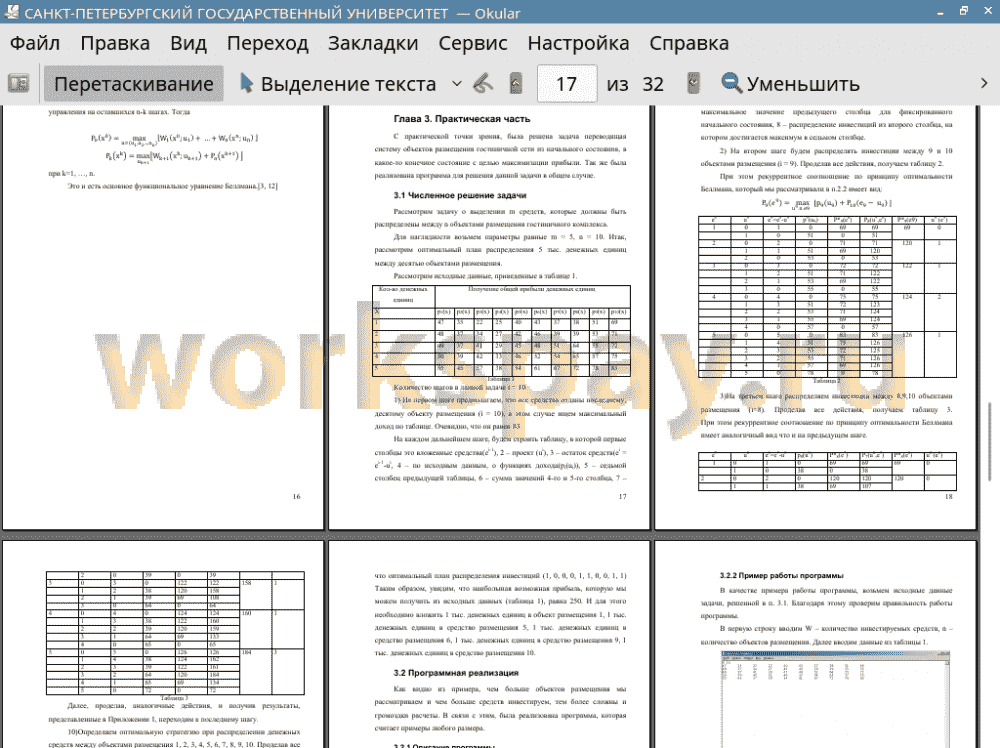This screenshot has width=1000, height=748.
Task: Go to the next page arrow
Action: 693,84
